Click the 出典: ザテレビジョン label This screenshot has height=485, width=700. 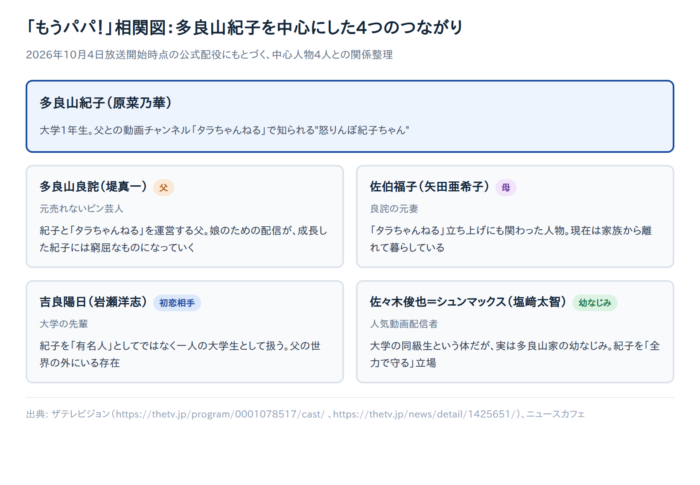(68, 414)
